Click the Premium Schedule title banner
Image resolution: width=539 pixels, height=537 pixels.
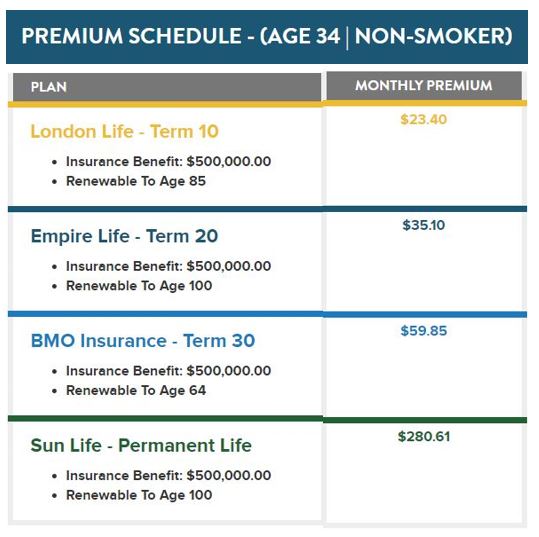(267, 37)
